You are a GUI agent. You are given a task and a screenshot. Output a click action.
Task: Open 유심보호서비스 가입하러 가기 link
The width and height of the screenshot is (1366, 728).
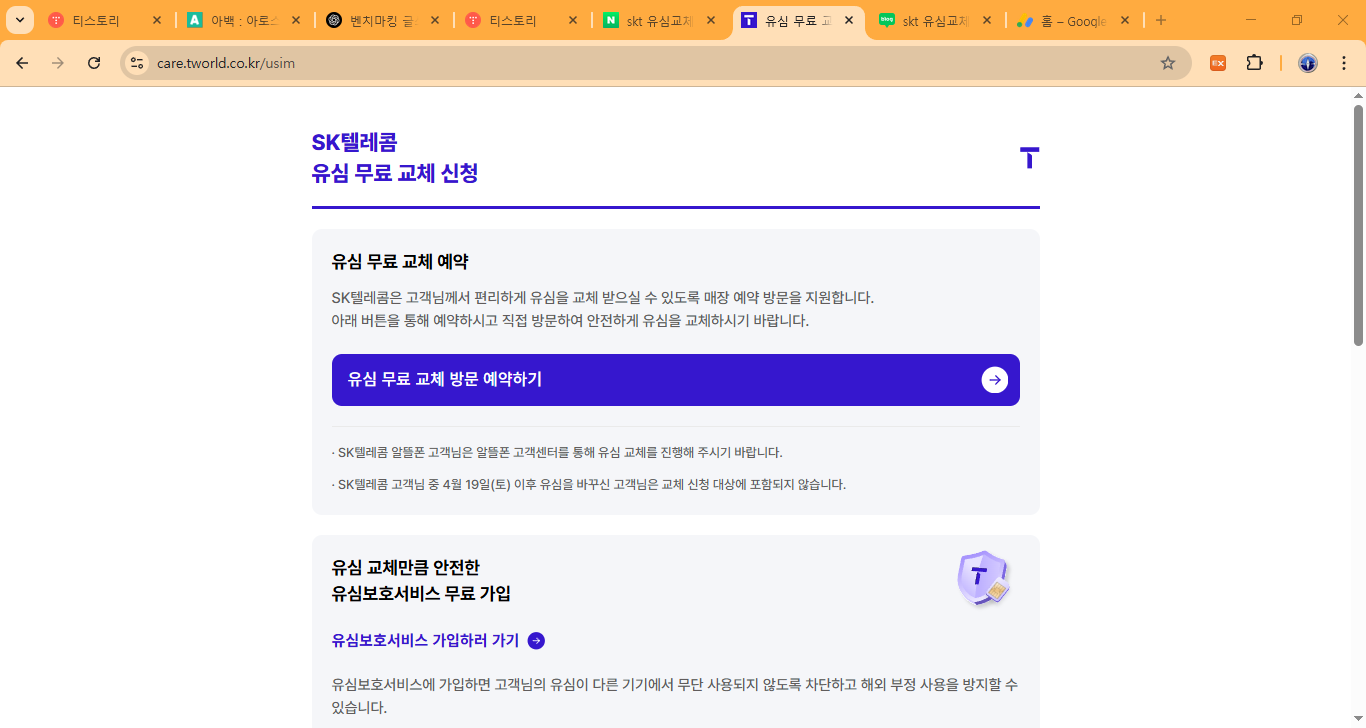point(426,641)
